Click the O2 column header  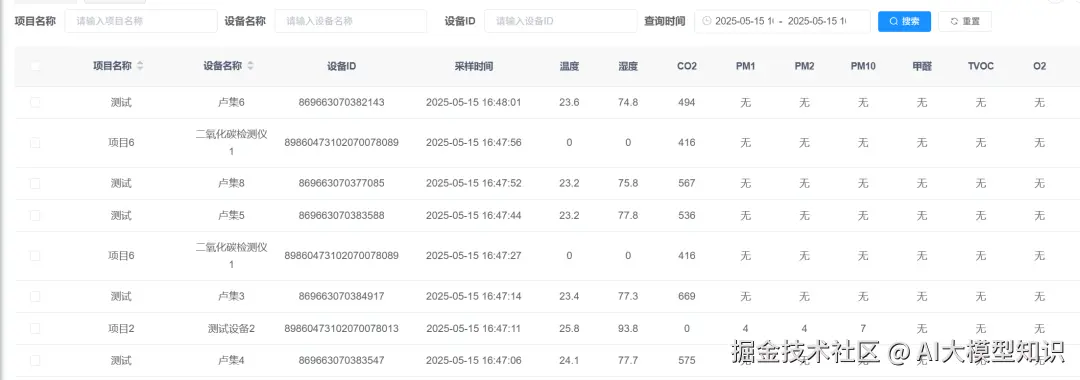[x=1039, y=67]
